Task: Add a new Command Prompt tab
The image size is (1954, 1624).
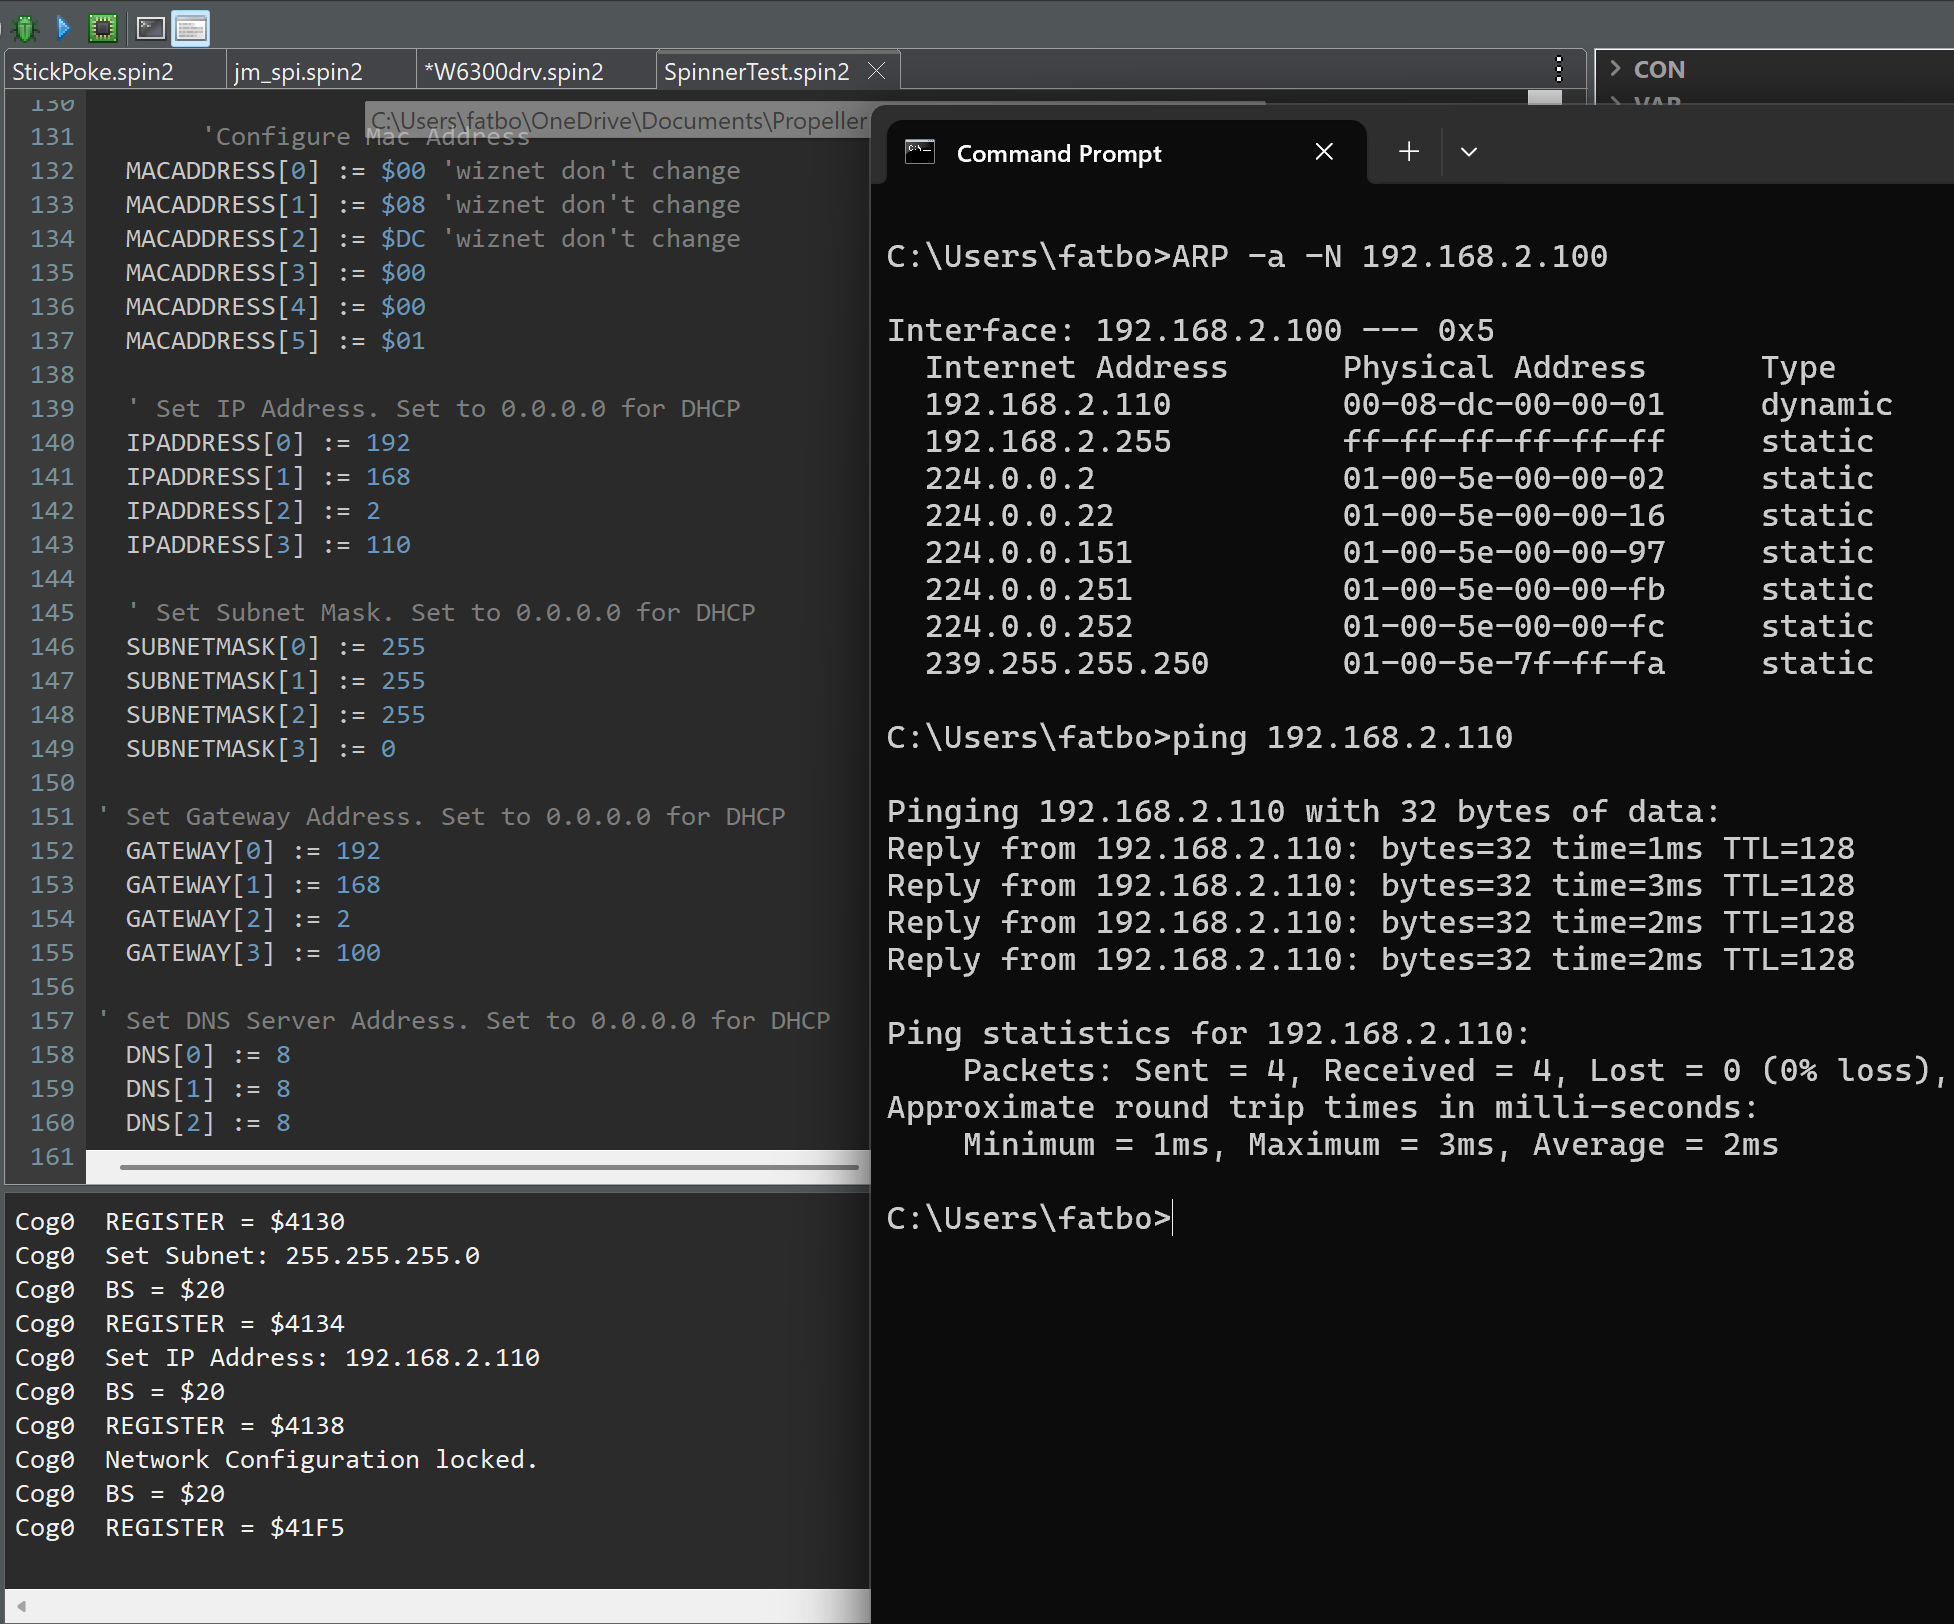Action: pos(1408,152)
